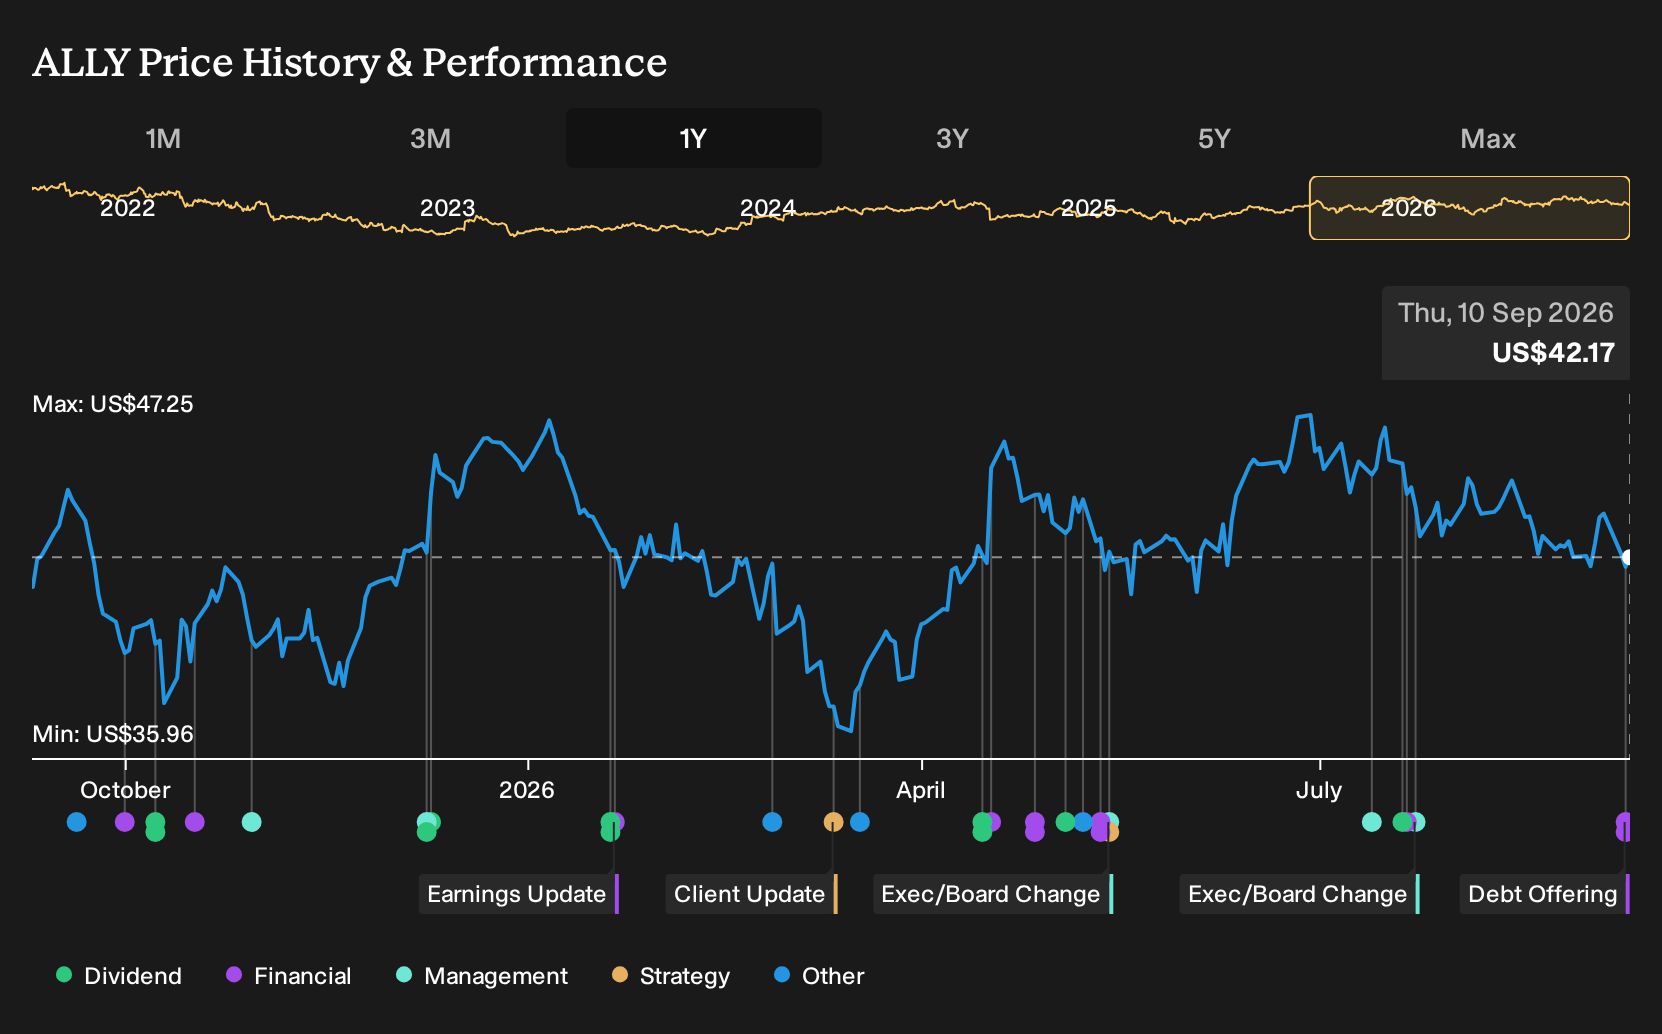Open the Exec/Board Change label near July

point(1299,894)
